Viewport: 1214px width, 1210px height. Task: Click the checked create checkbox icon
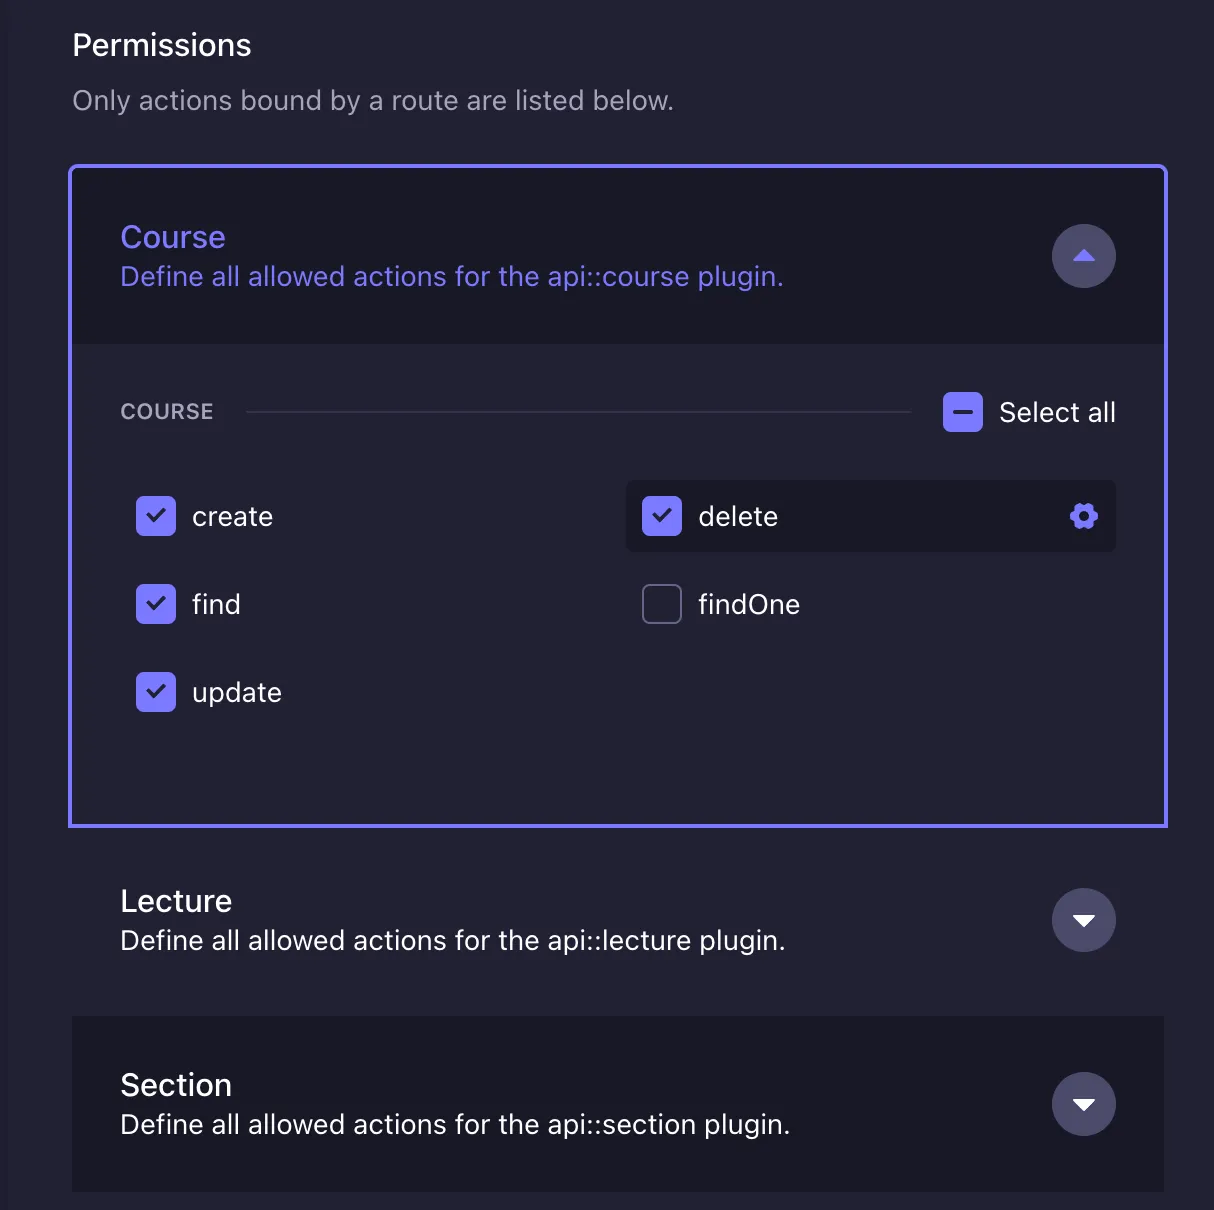[156, 516]
